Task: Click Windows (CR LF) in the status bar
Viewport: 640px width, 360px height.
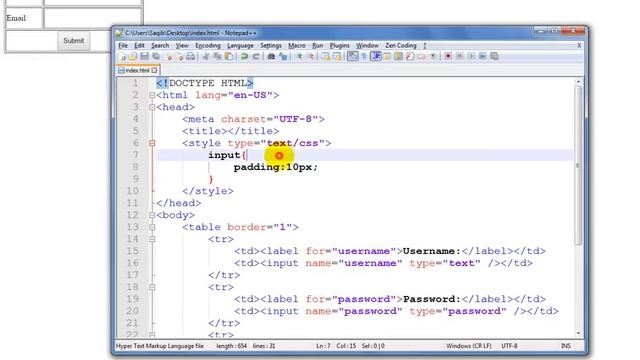Action: 469,346
